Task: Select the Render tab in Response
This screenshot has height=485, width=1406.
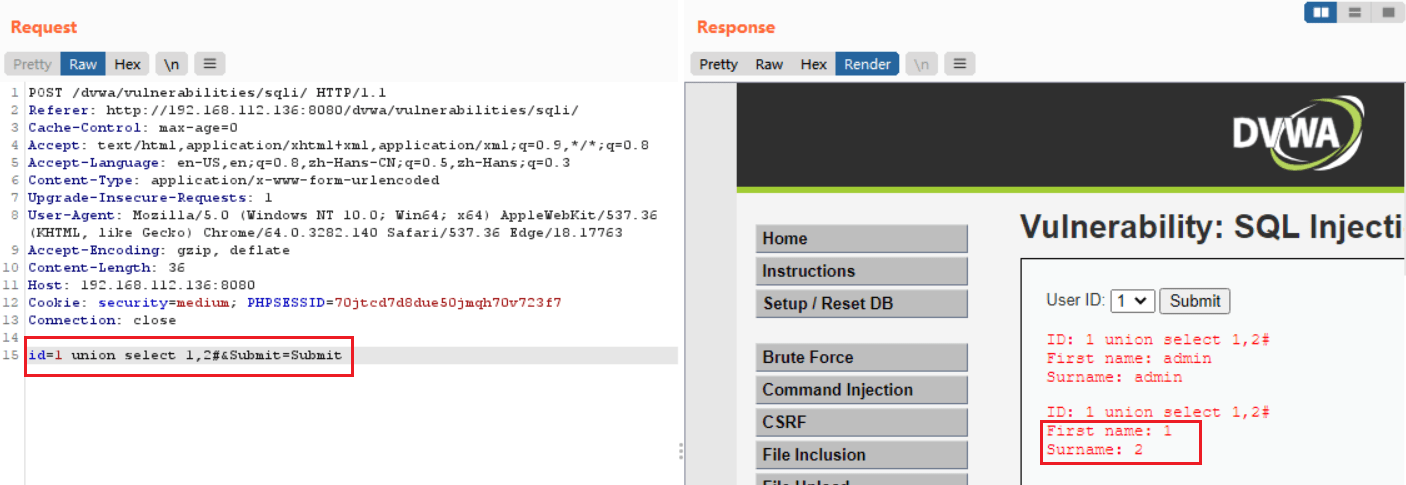Action: (x=867, y=64)
